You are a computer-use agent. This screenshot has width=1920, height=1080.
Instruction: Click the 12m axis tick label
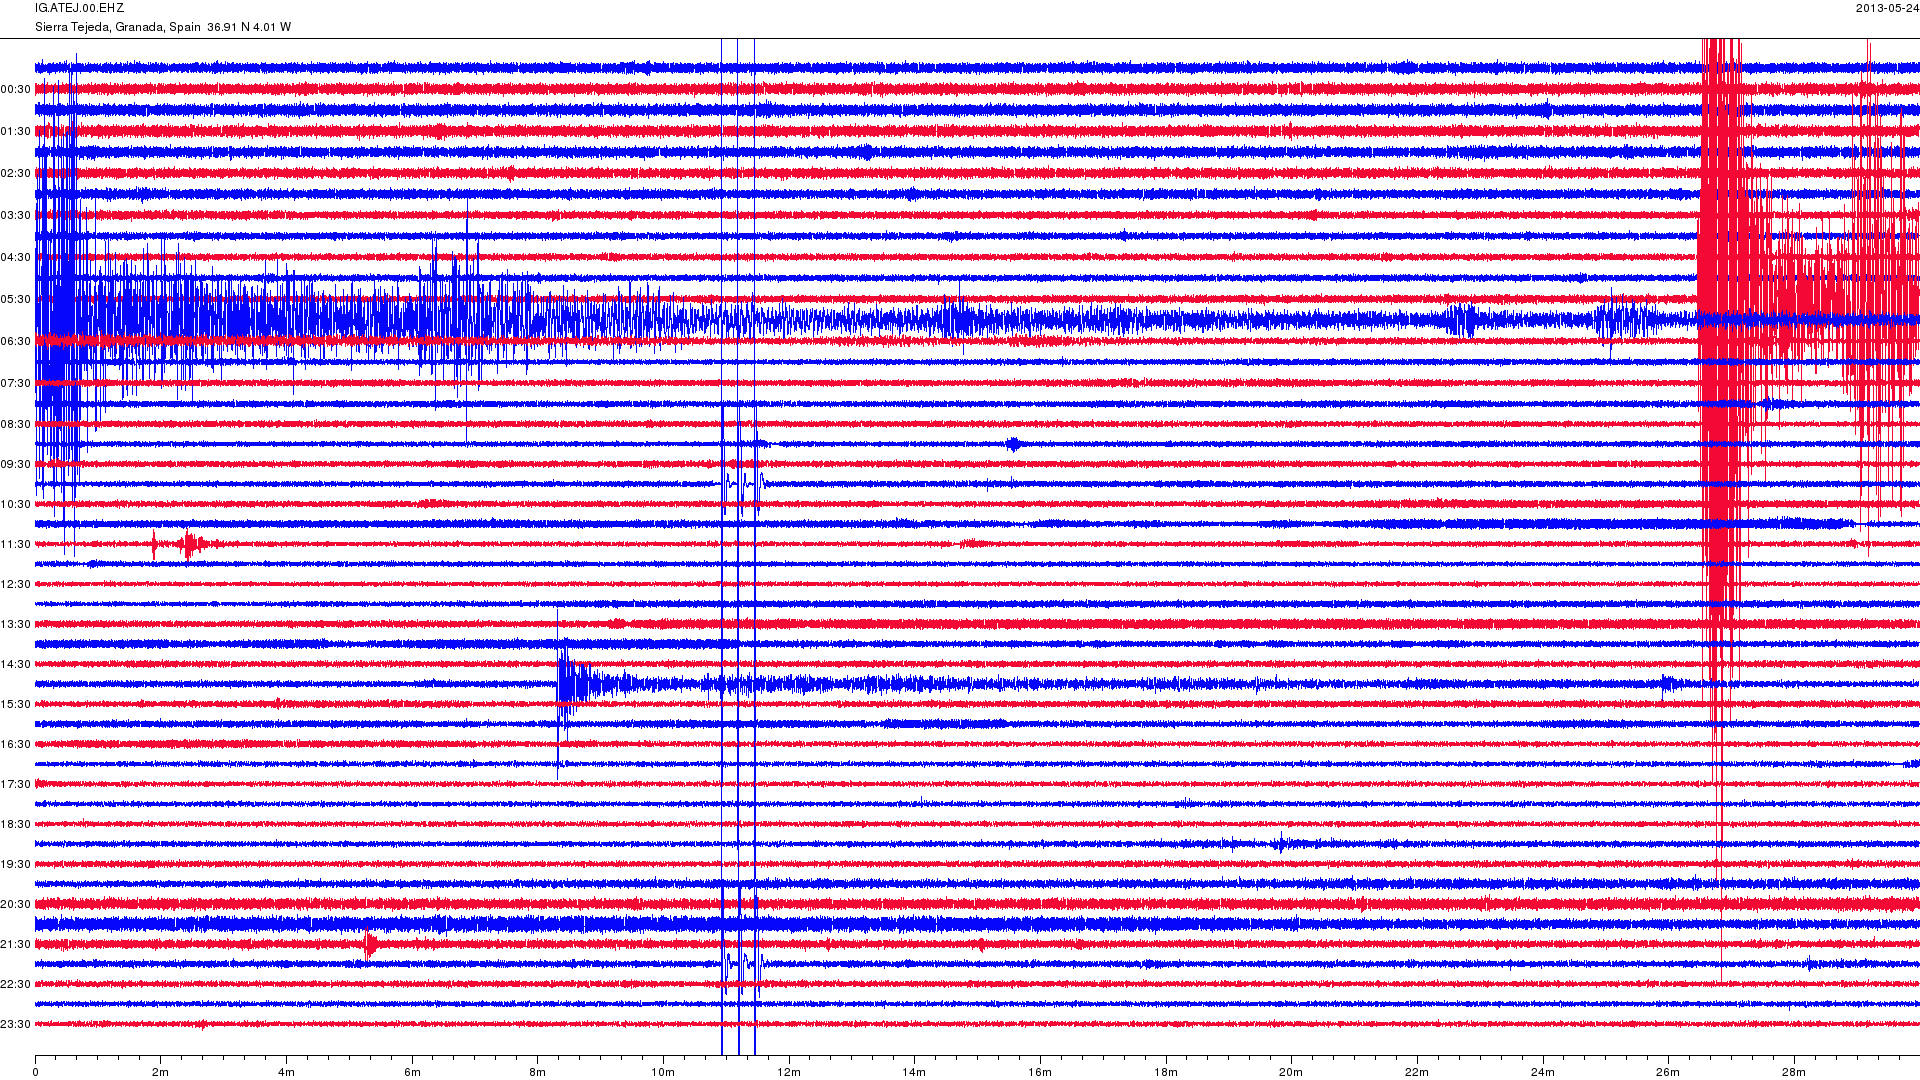[x=789, y=1073]
